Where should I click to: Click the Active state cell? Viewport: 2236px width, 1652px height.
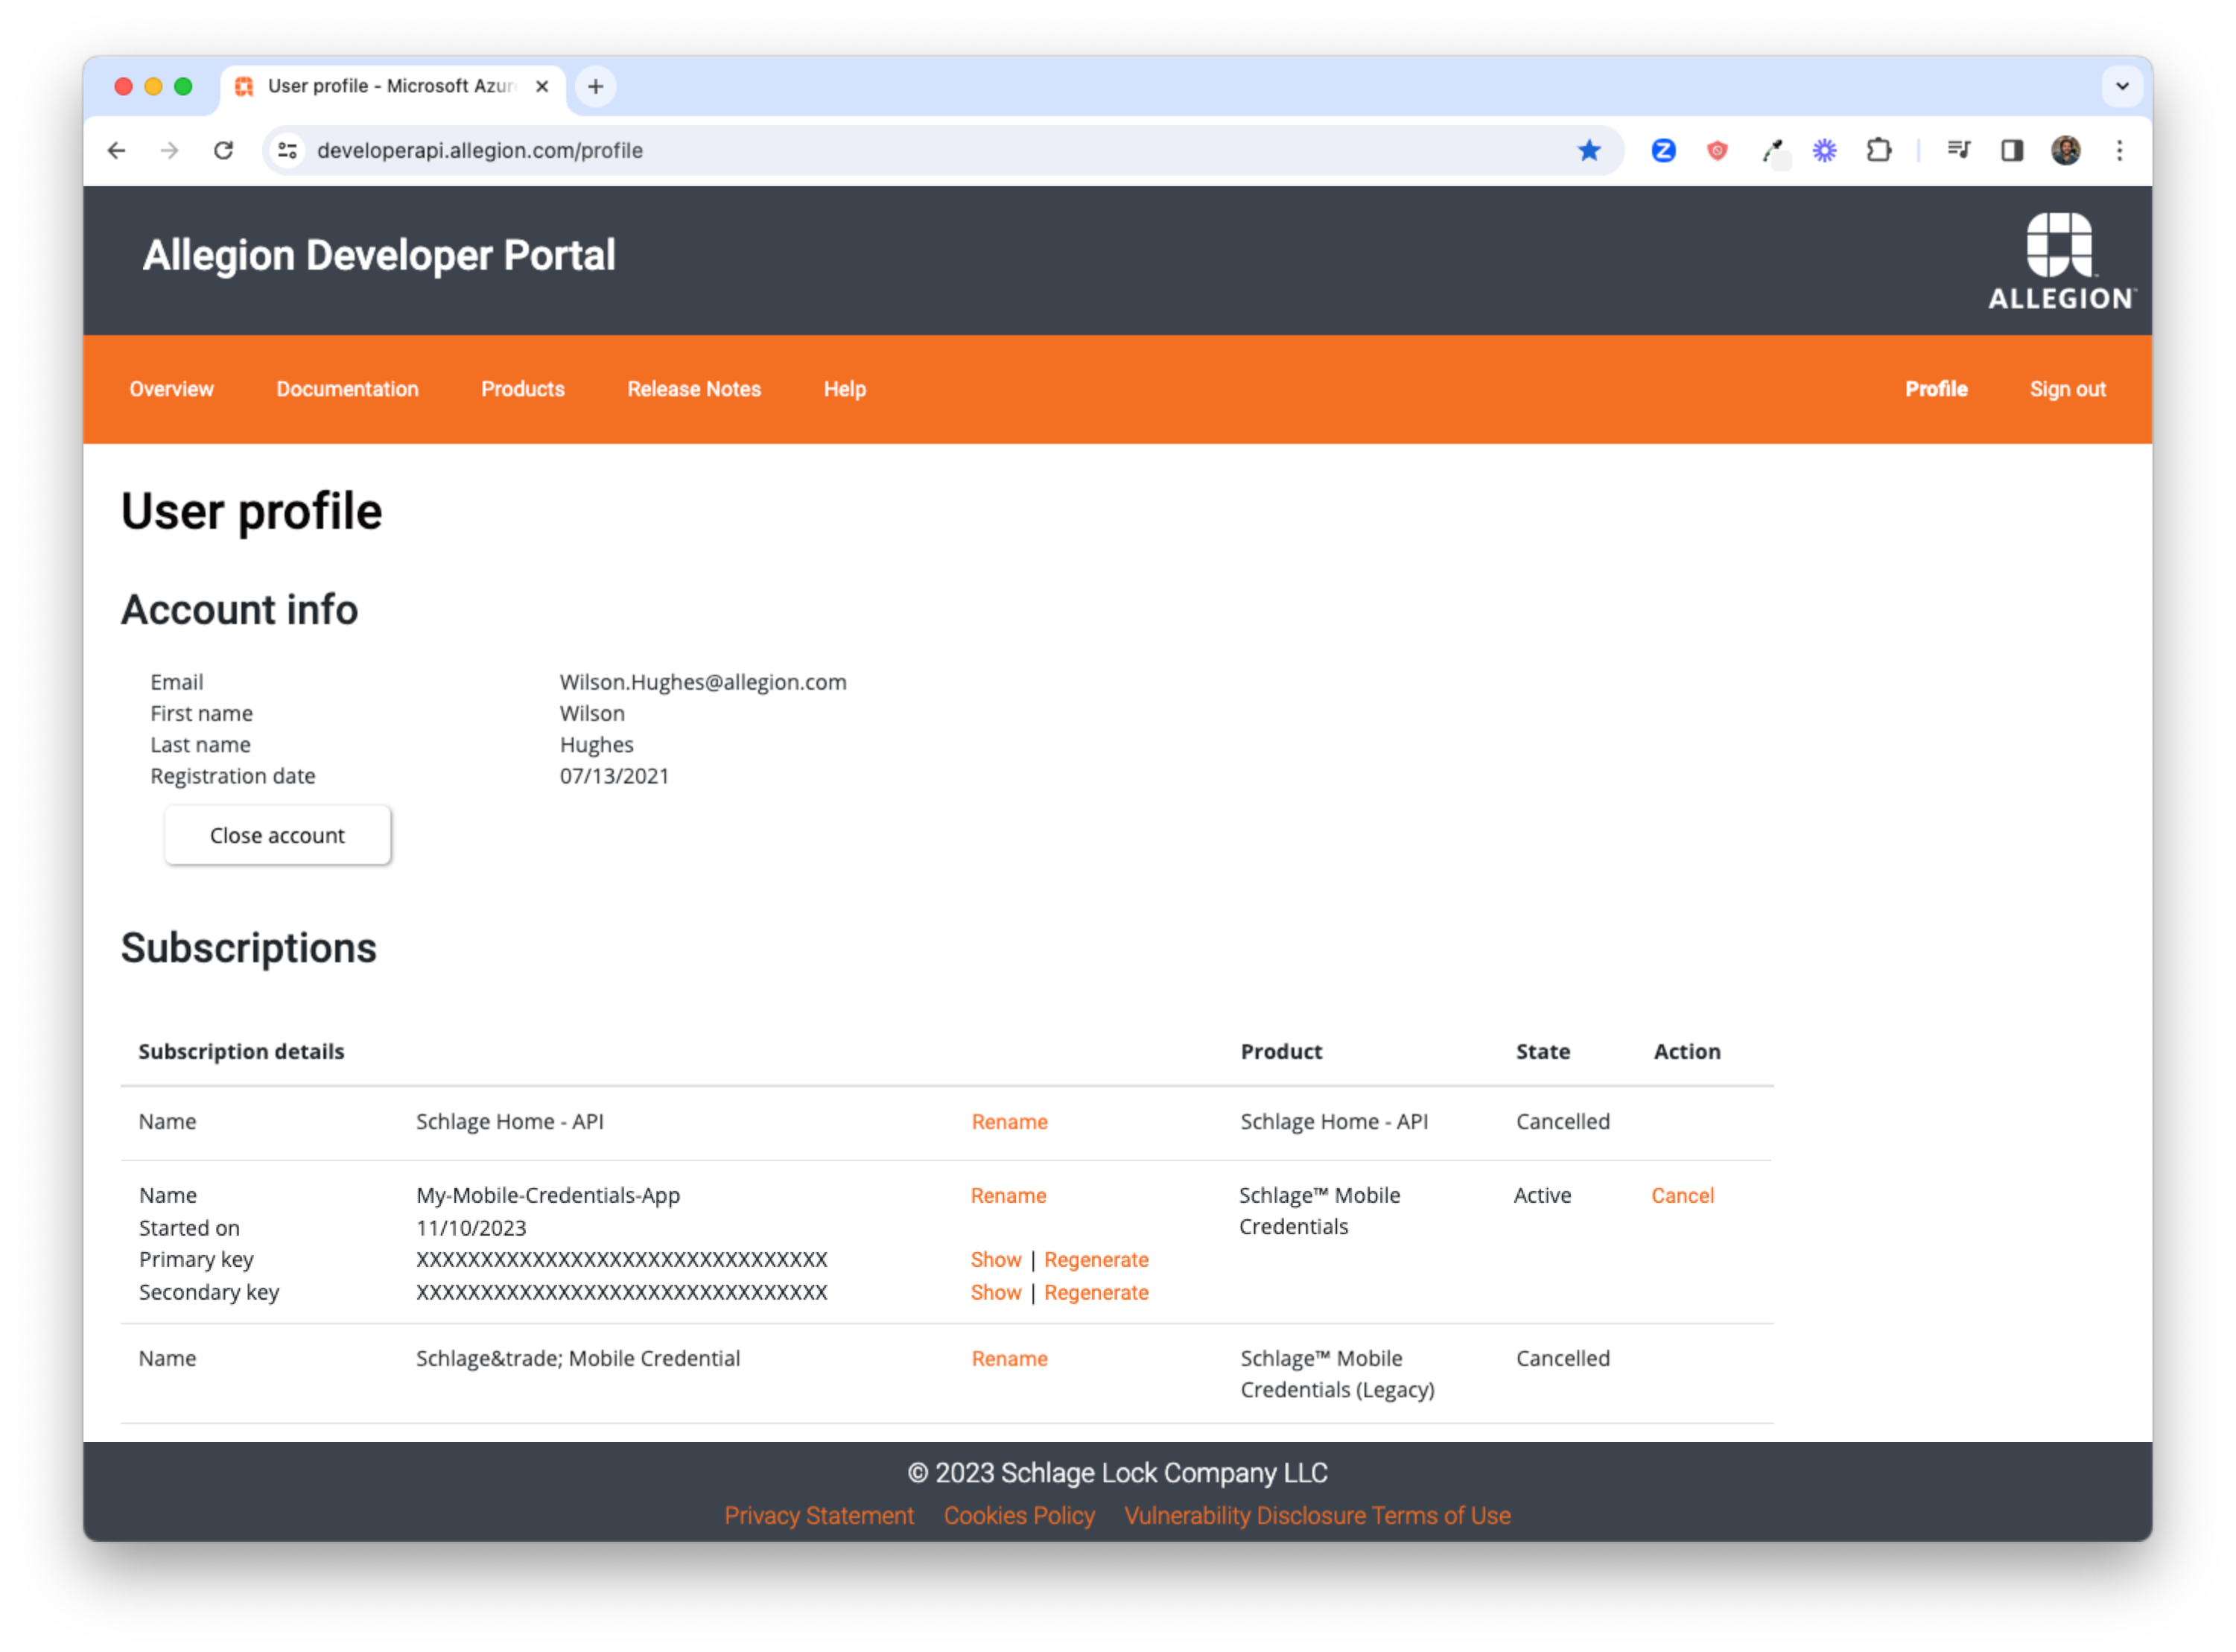tap(1543, 1196)
